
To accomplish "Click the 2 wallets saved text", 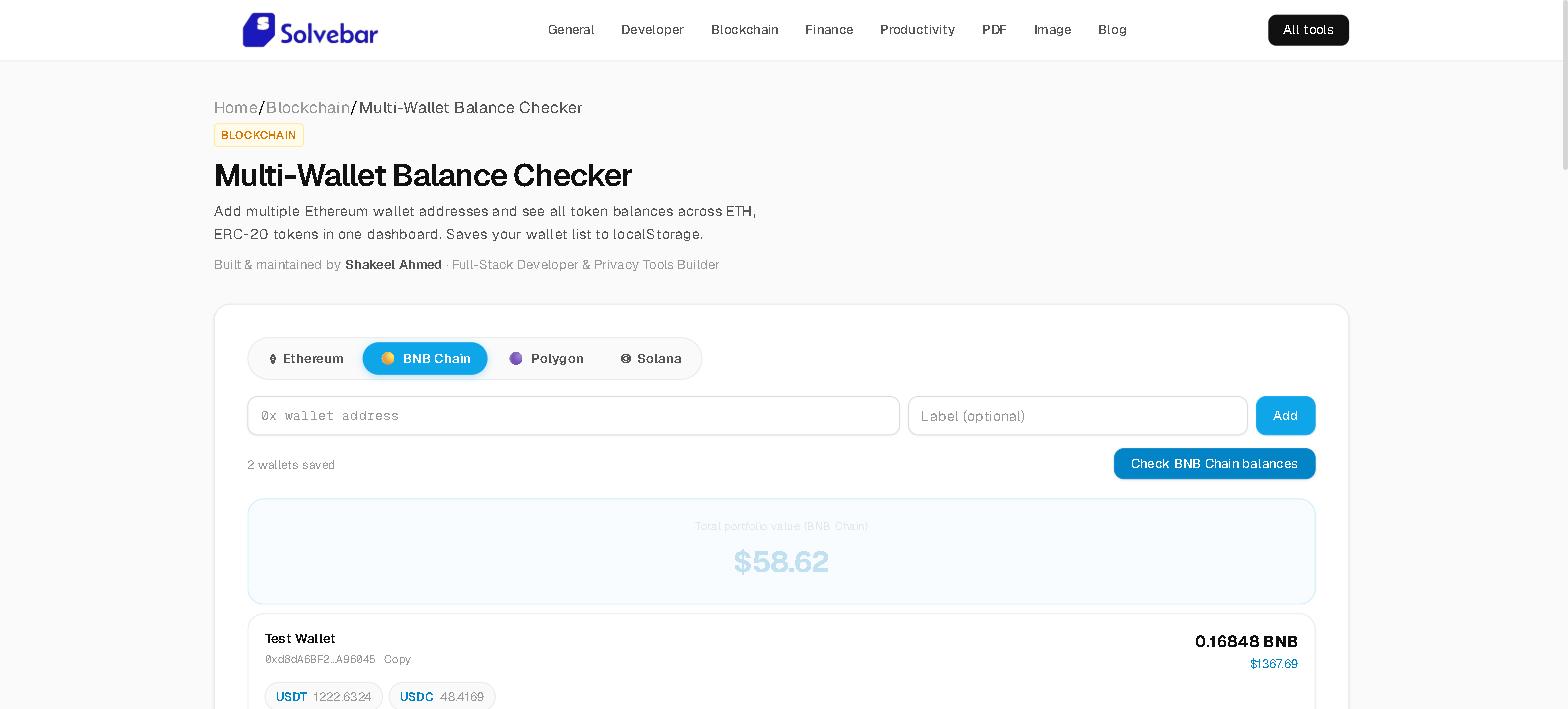I will [291, 465].
